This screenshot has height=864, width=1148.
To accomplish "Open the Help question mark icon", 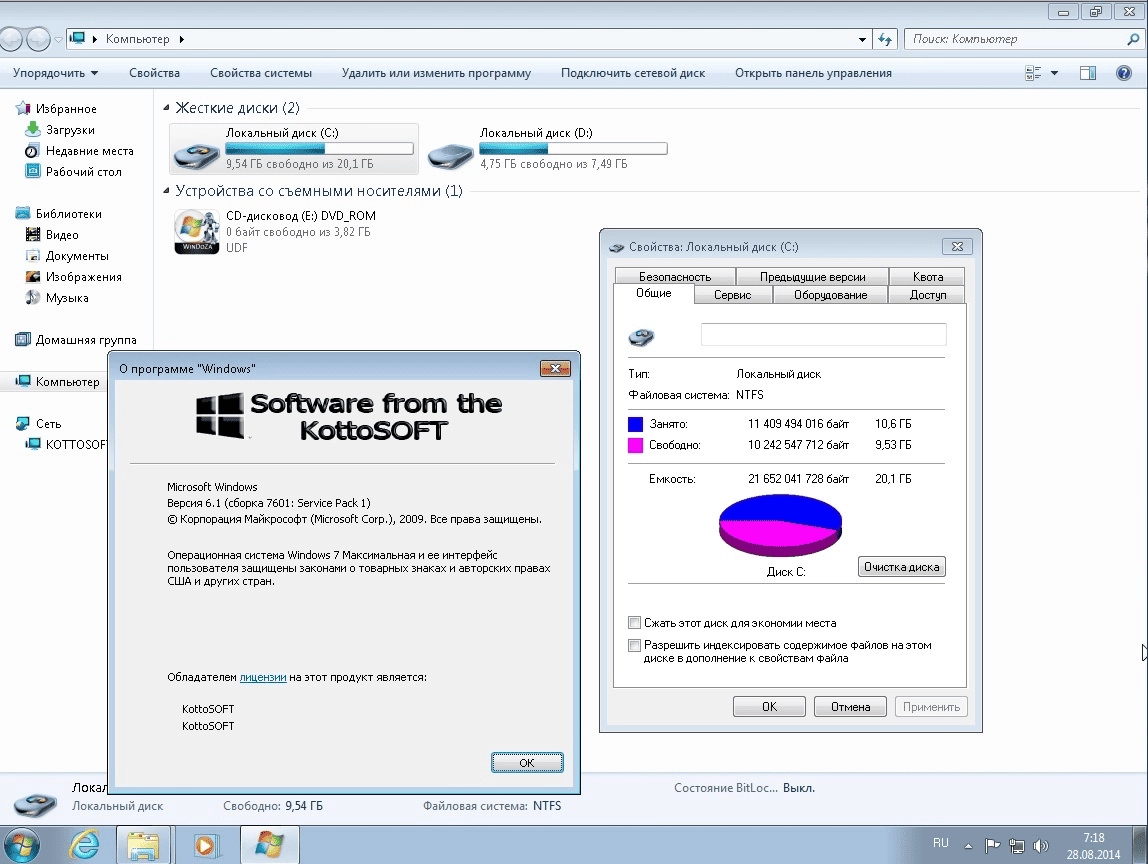I will 1124,73.
